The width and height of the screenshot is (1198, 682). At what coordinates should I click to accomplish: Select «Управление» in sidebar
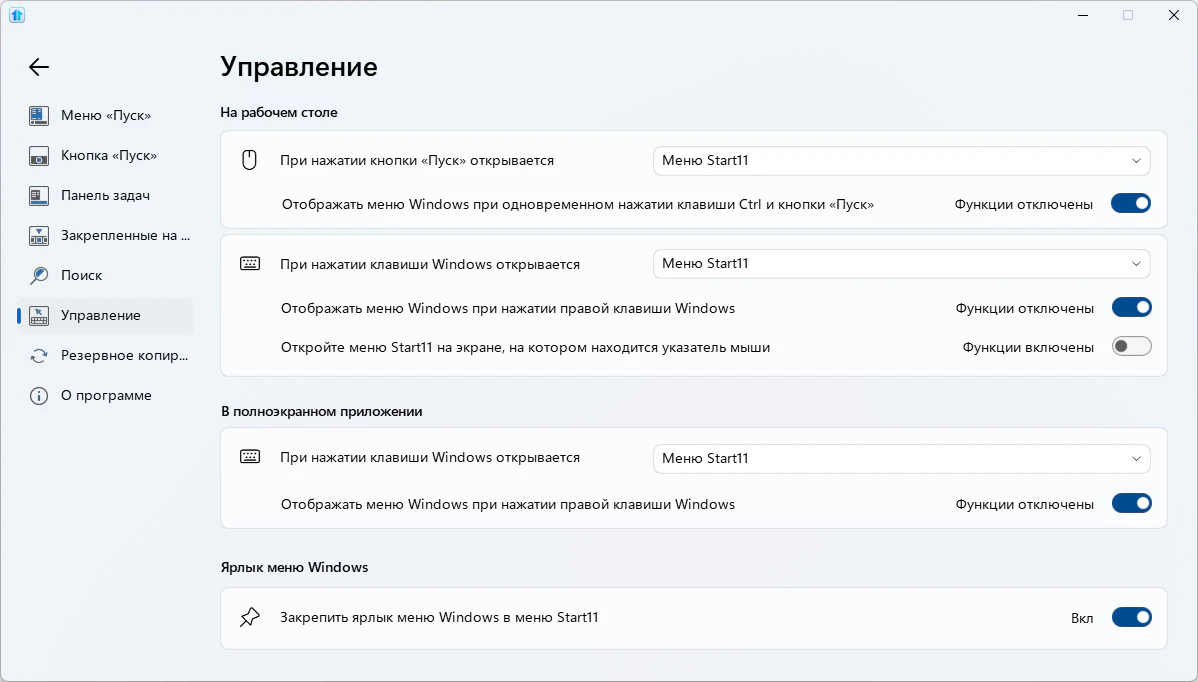coord(106,315)
